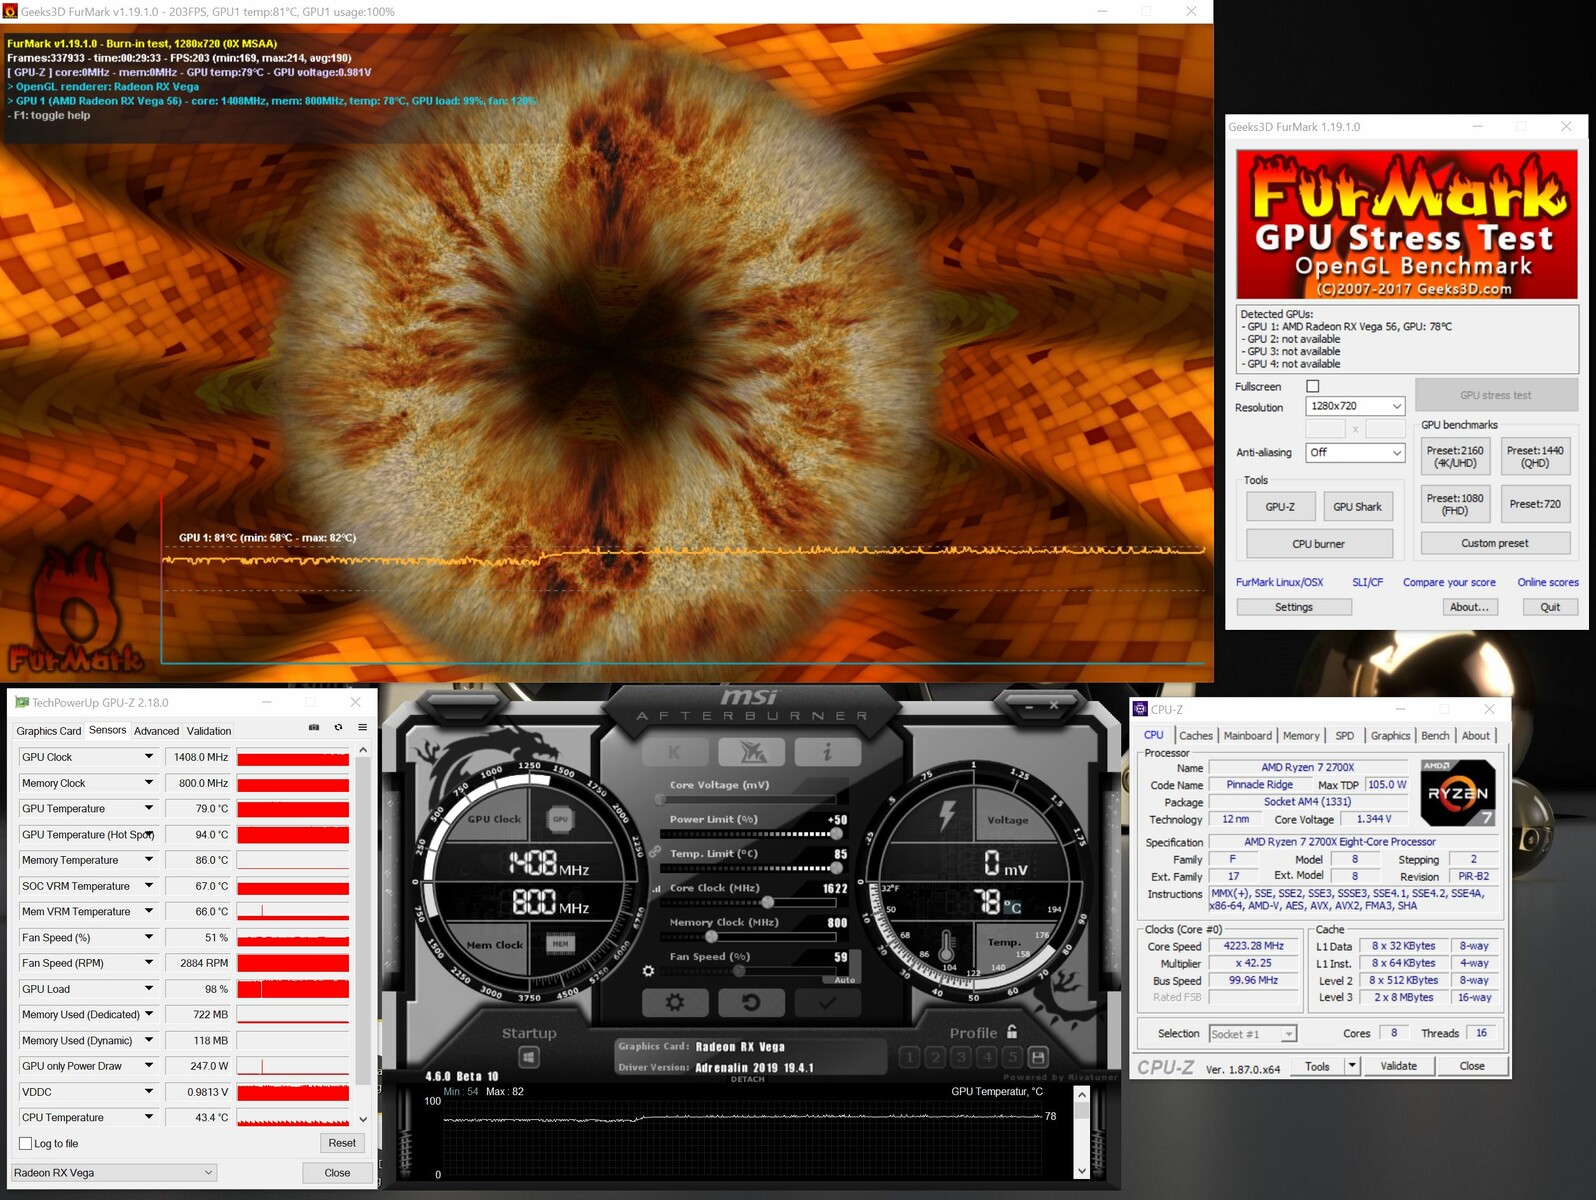Click the GPU-Z screenshot camera icon

314,728
